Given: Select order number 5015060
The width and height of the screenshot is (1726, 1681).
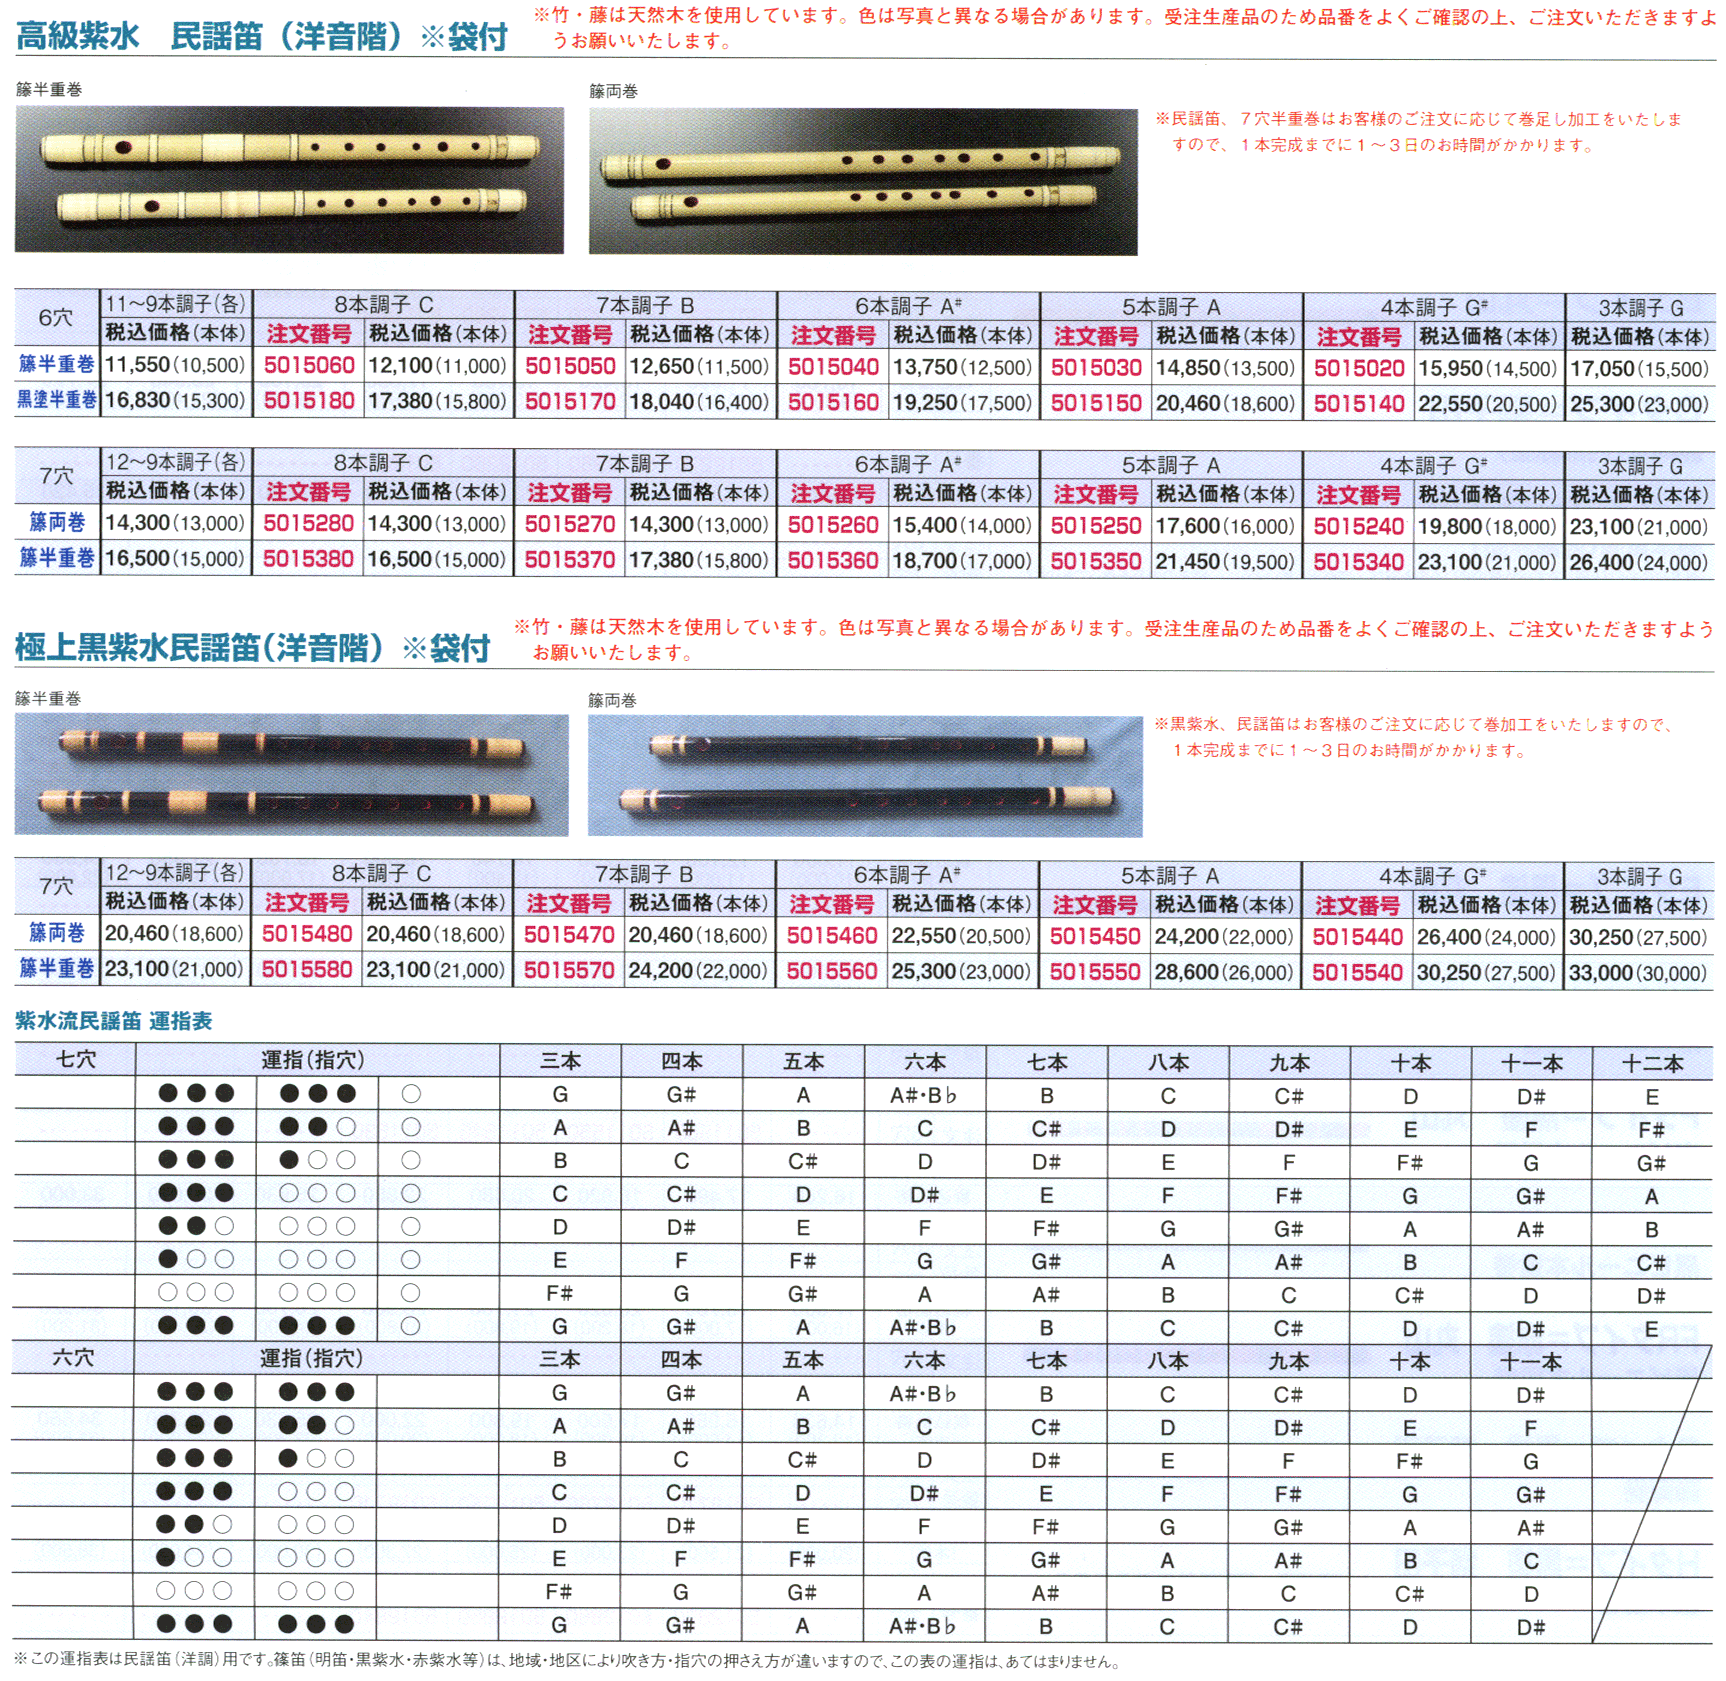Looking at the screenshot, I should point(309,365).
